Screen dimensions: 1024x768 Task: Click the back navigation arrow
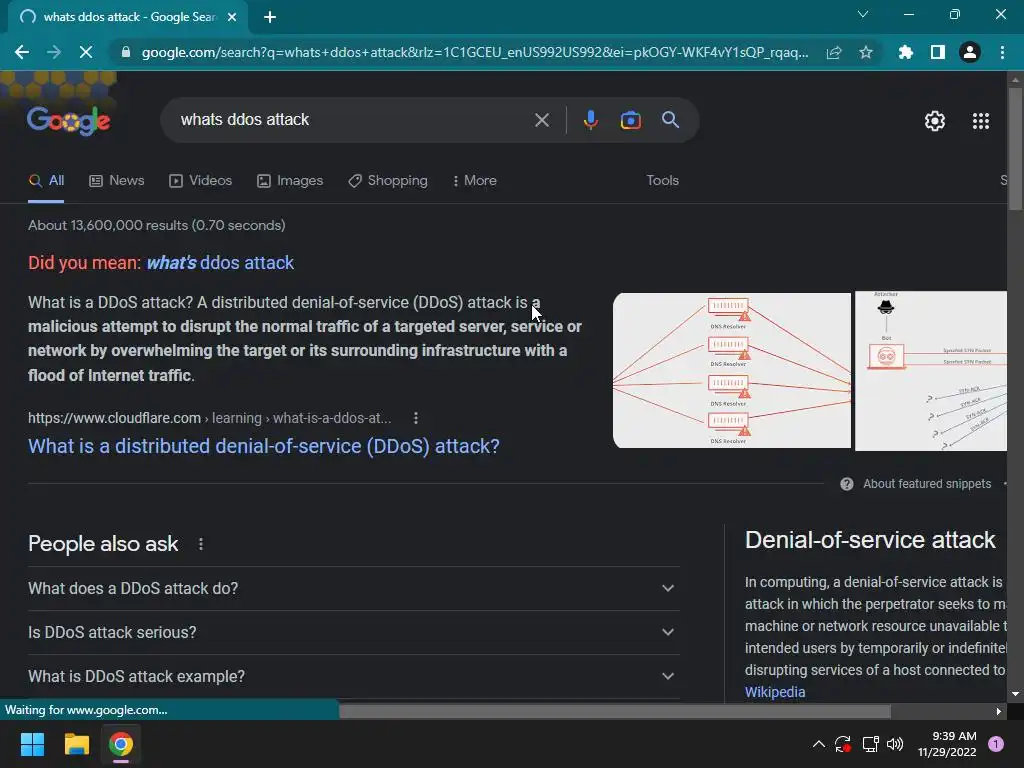[x=22, y=52]
